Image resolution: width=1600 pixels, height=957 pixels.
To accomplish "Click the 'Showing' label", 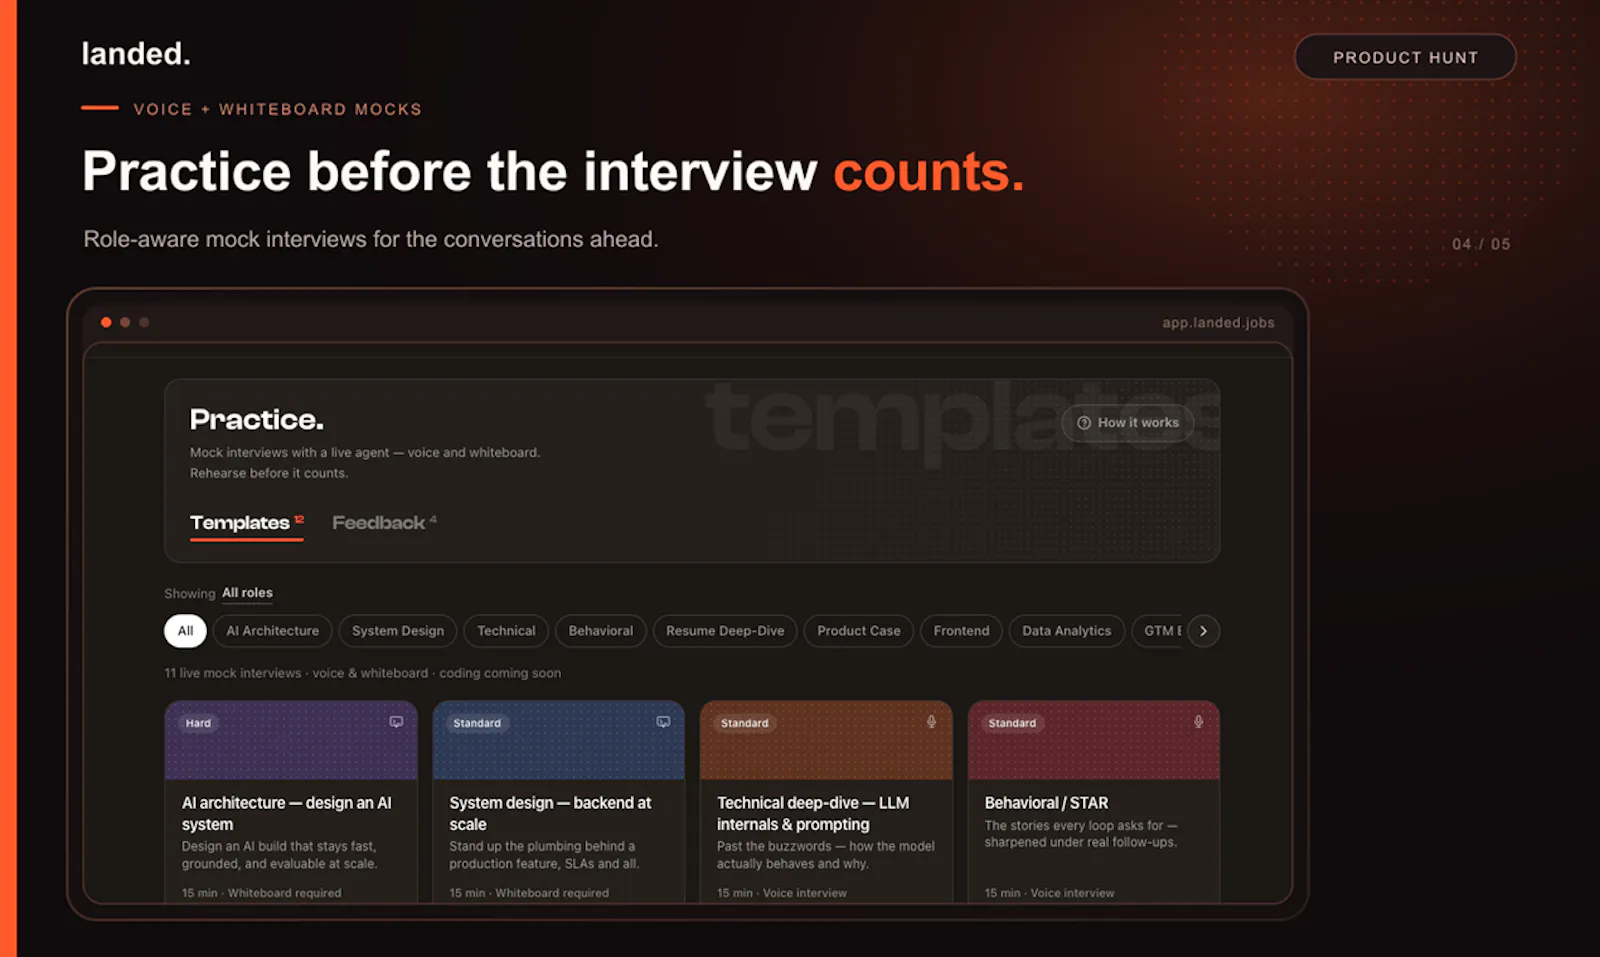I will pos(190,594).
